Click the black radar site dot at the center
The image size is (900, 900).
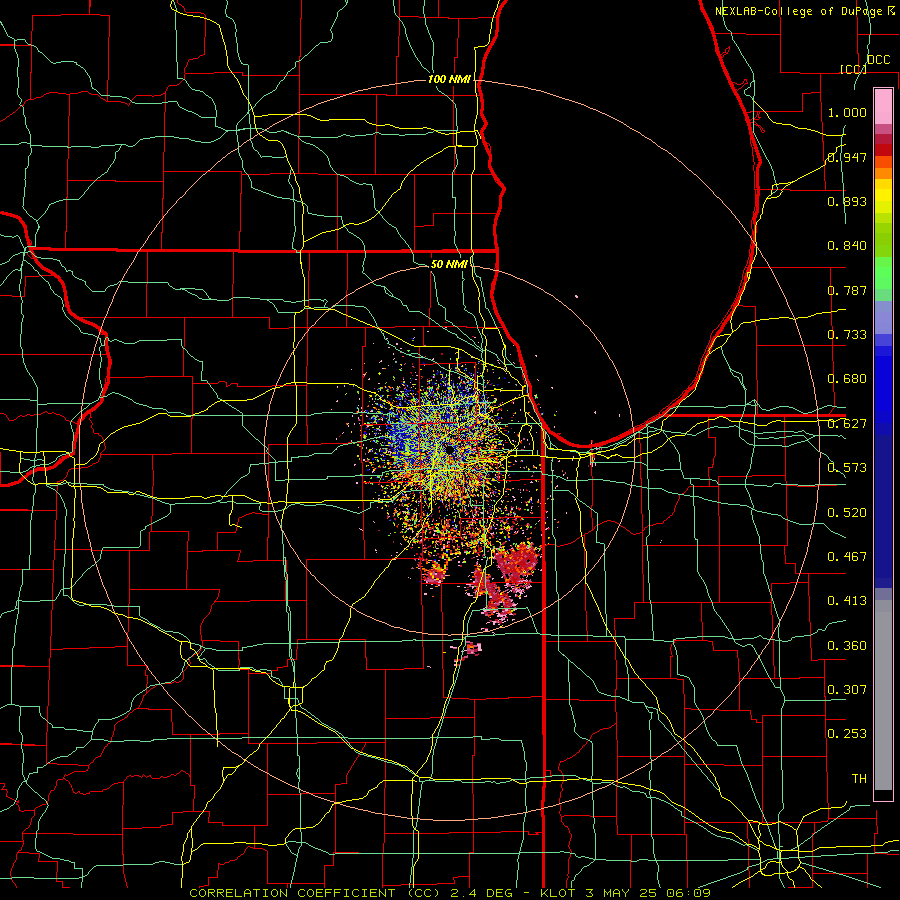pos(450,450)
